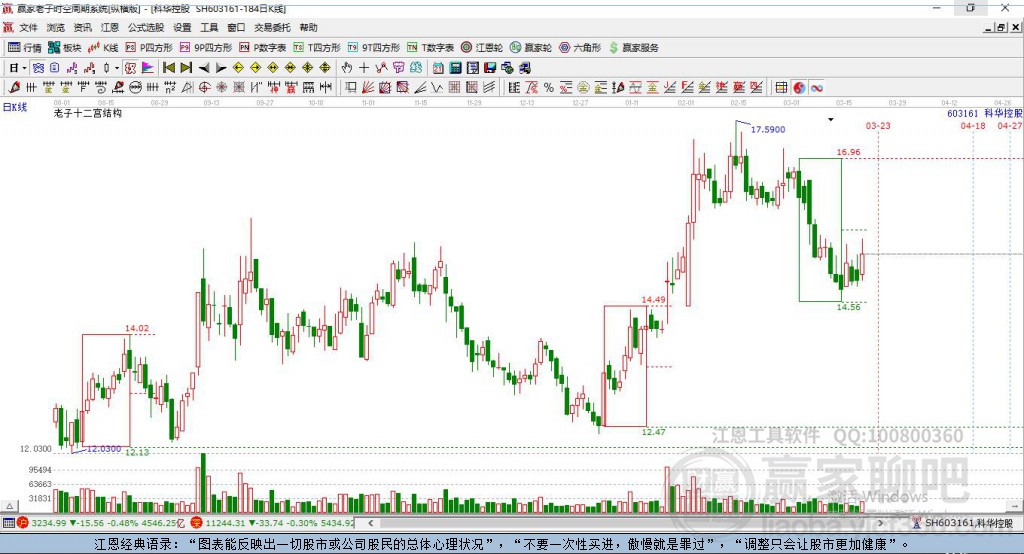Toggle the red yin-yang icon

799,88
